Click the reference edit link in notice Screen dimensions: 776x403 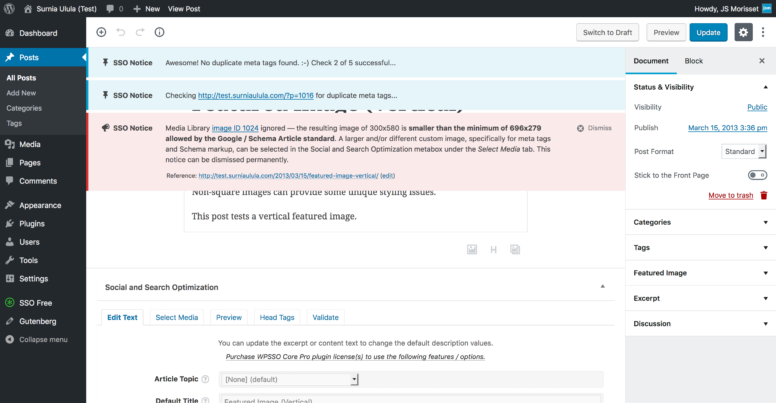388,175
